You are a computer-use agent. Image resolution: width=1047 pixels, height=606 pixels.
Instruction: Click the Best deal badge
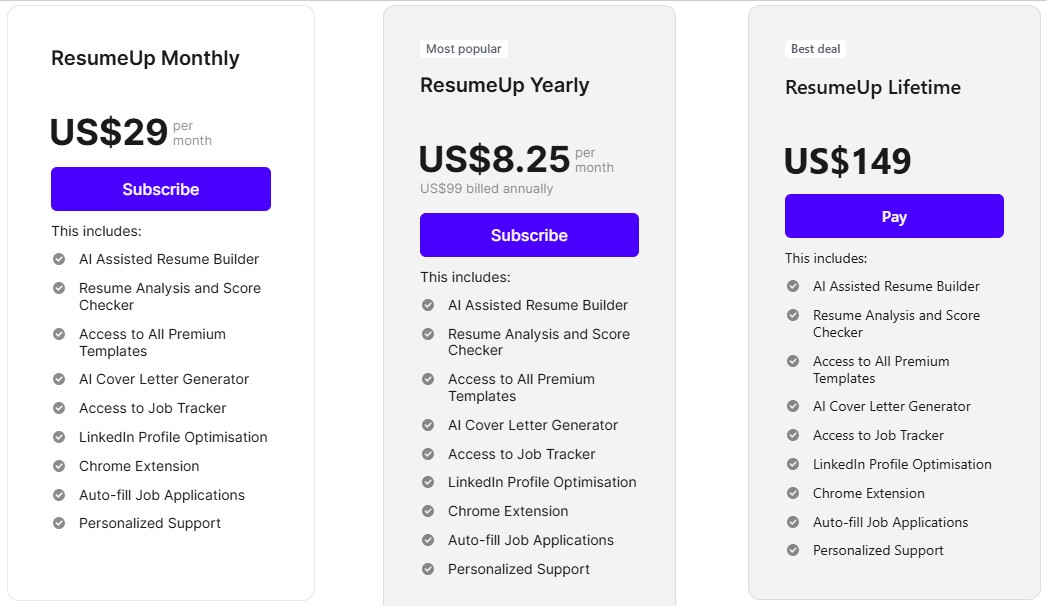click(x=816, y=48)
